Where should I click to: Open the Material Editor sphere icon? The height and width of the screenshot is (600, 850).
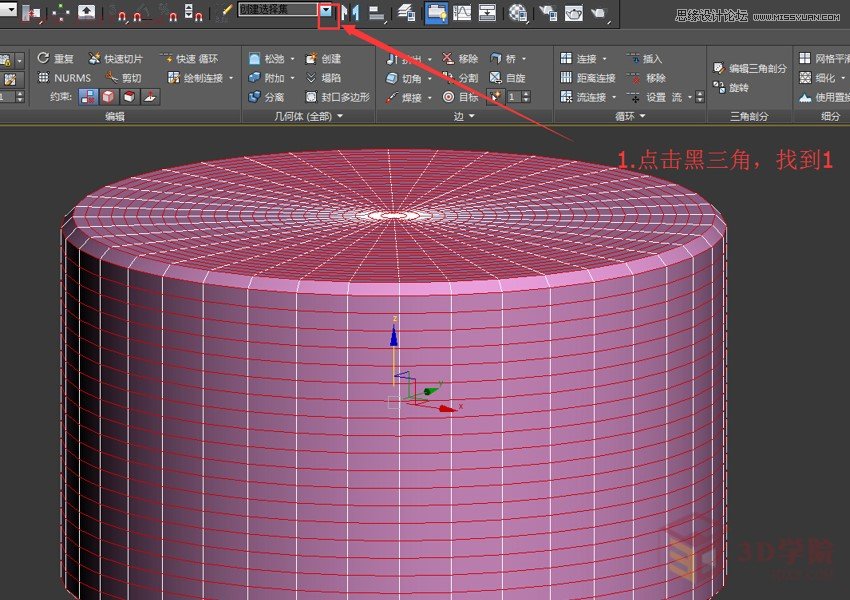click(518, 12)
